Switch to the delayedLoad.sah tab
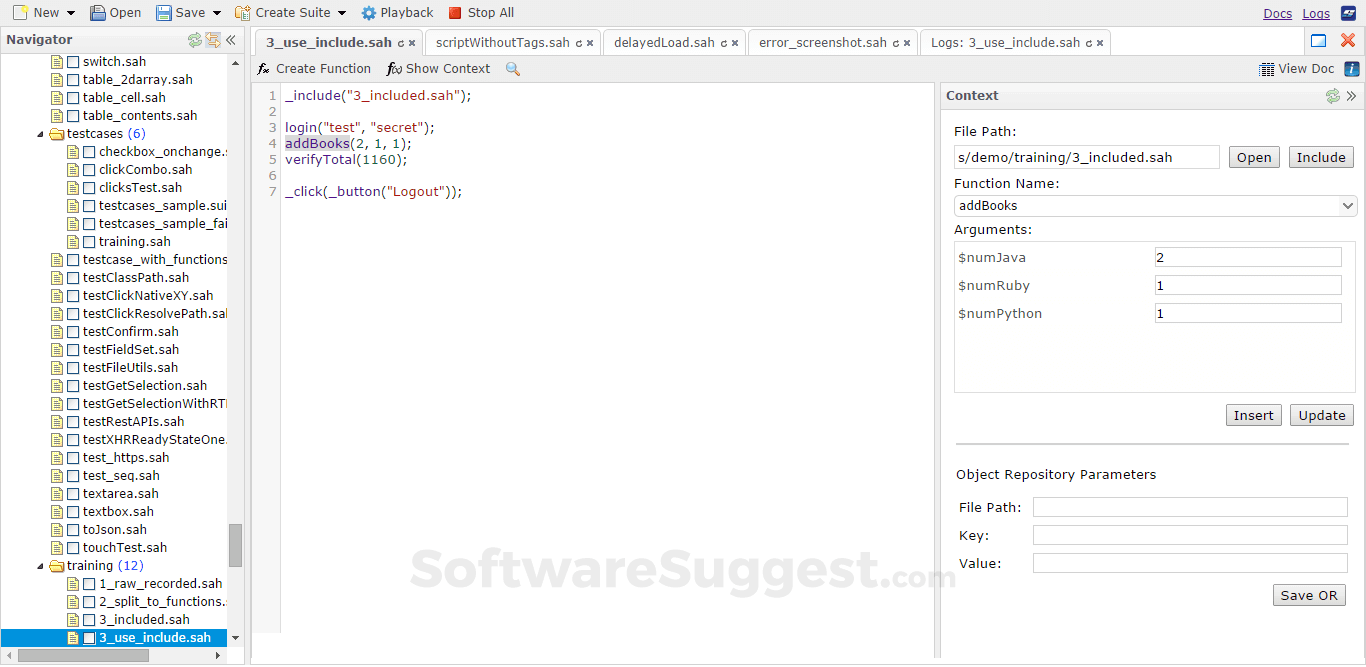Viewport: 1366px width, 667px height. click(x=664, y=43)
